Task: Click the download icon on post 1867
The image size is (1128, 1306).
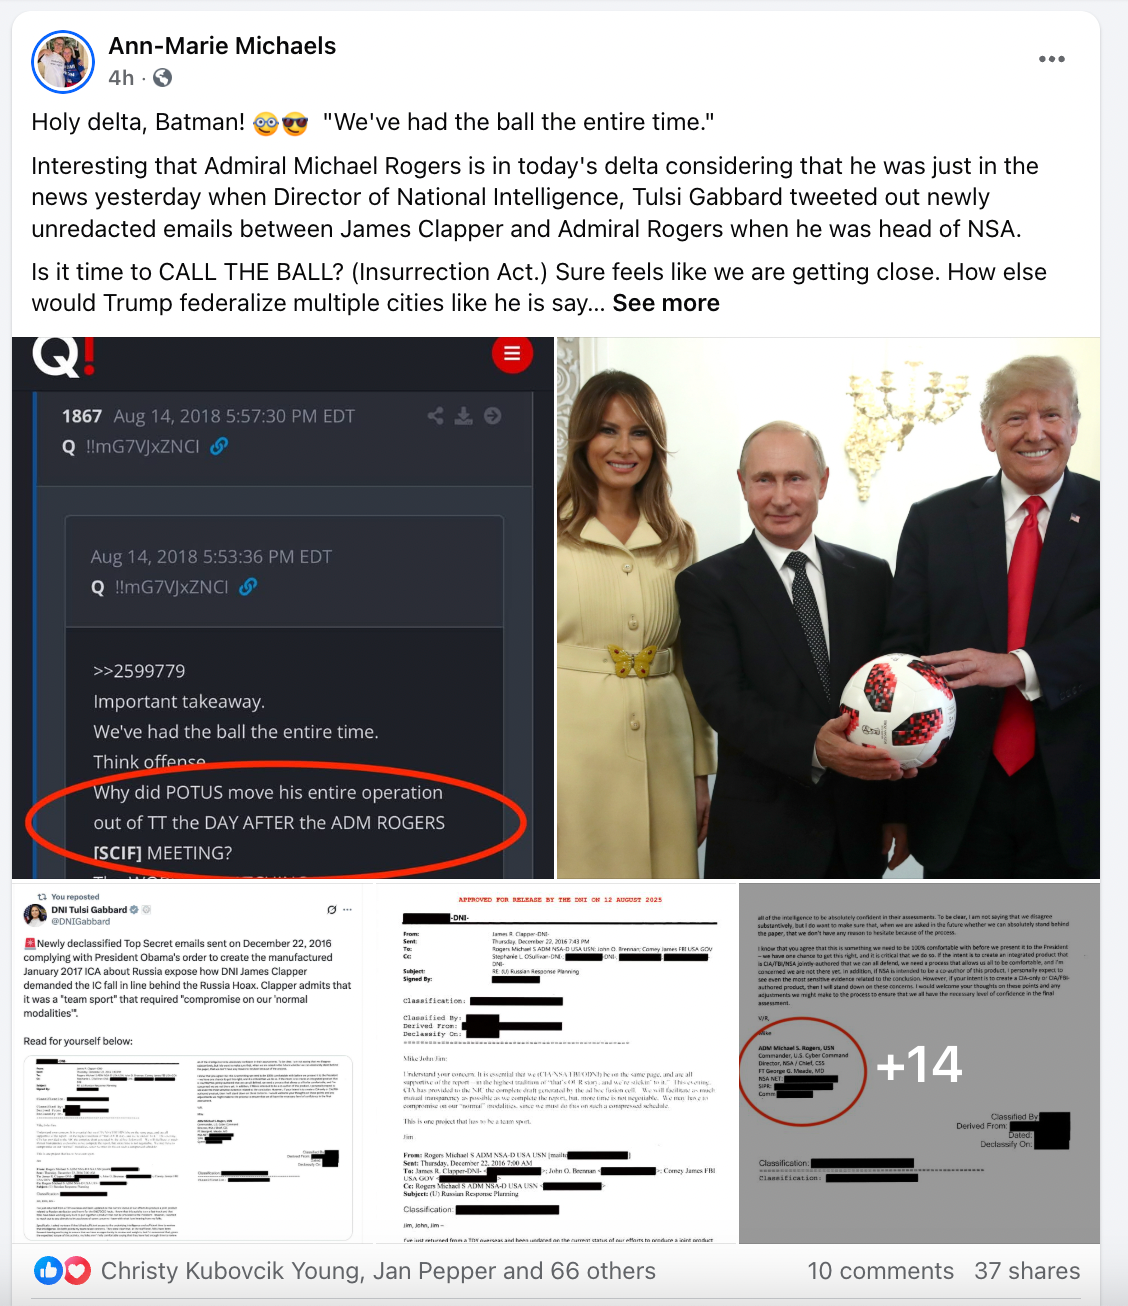Action: pyautogui.click(x=464, y=416)
